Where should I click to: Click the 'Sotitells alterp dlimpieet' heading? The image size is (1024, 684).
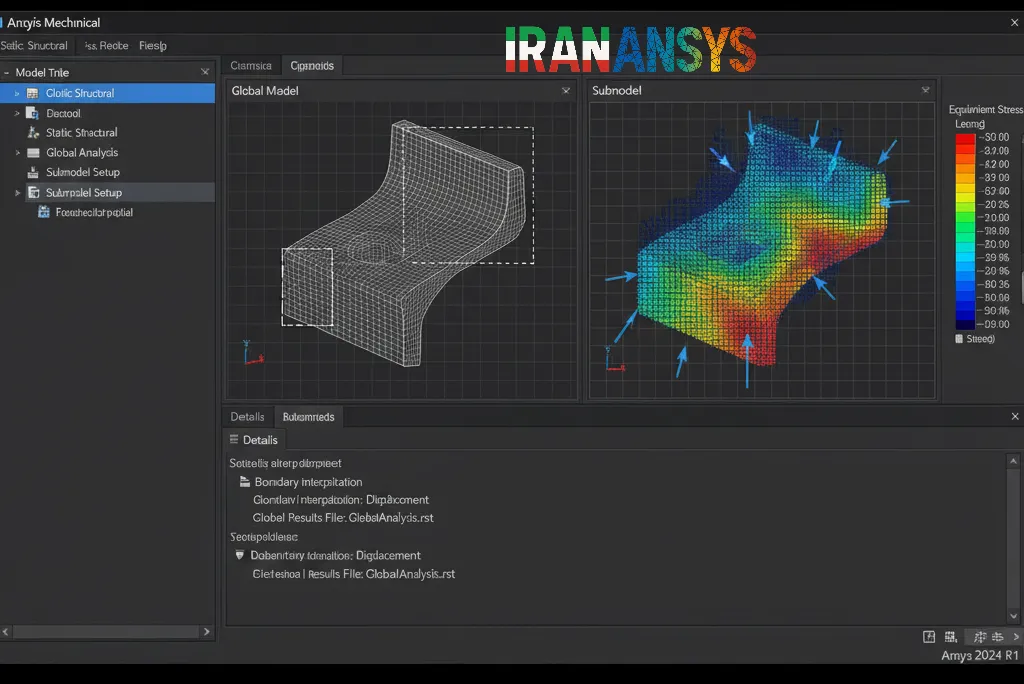point(285,463)
